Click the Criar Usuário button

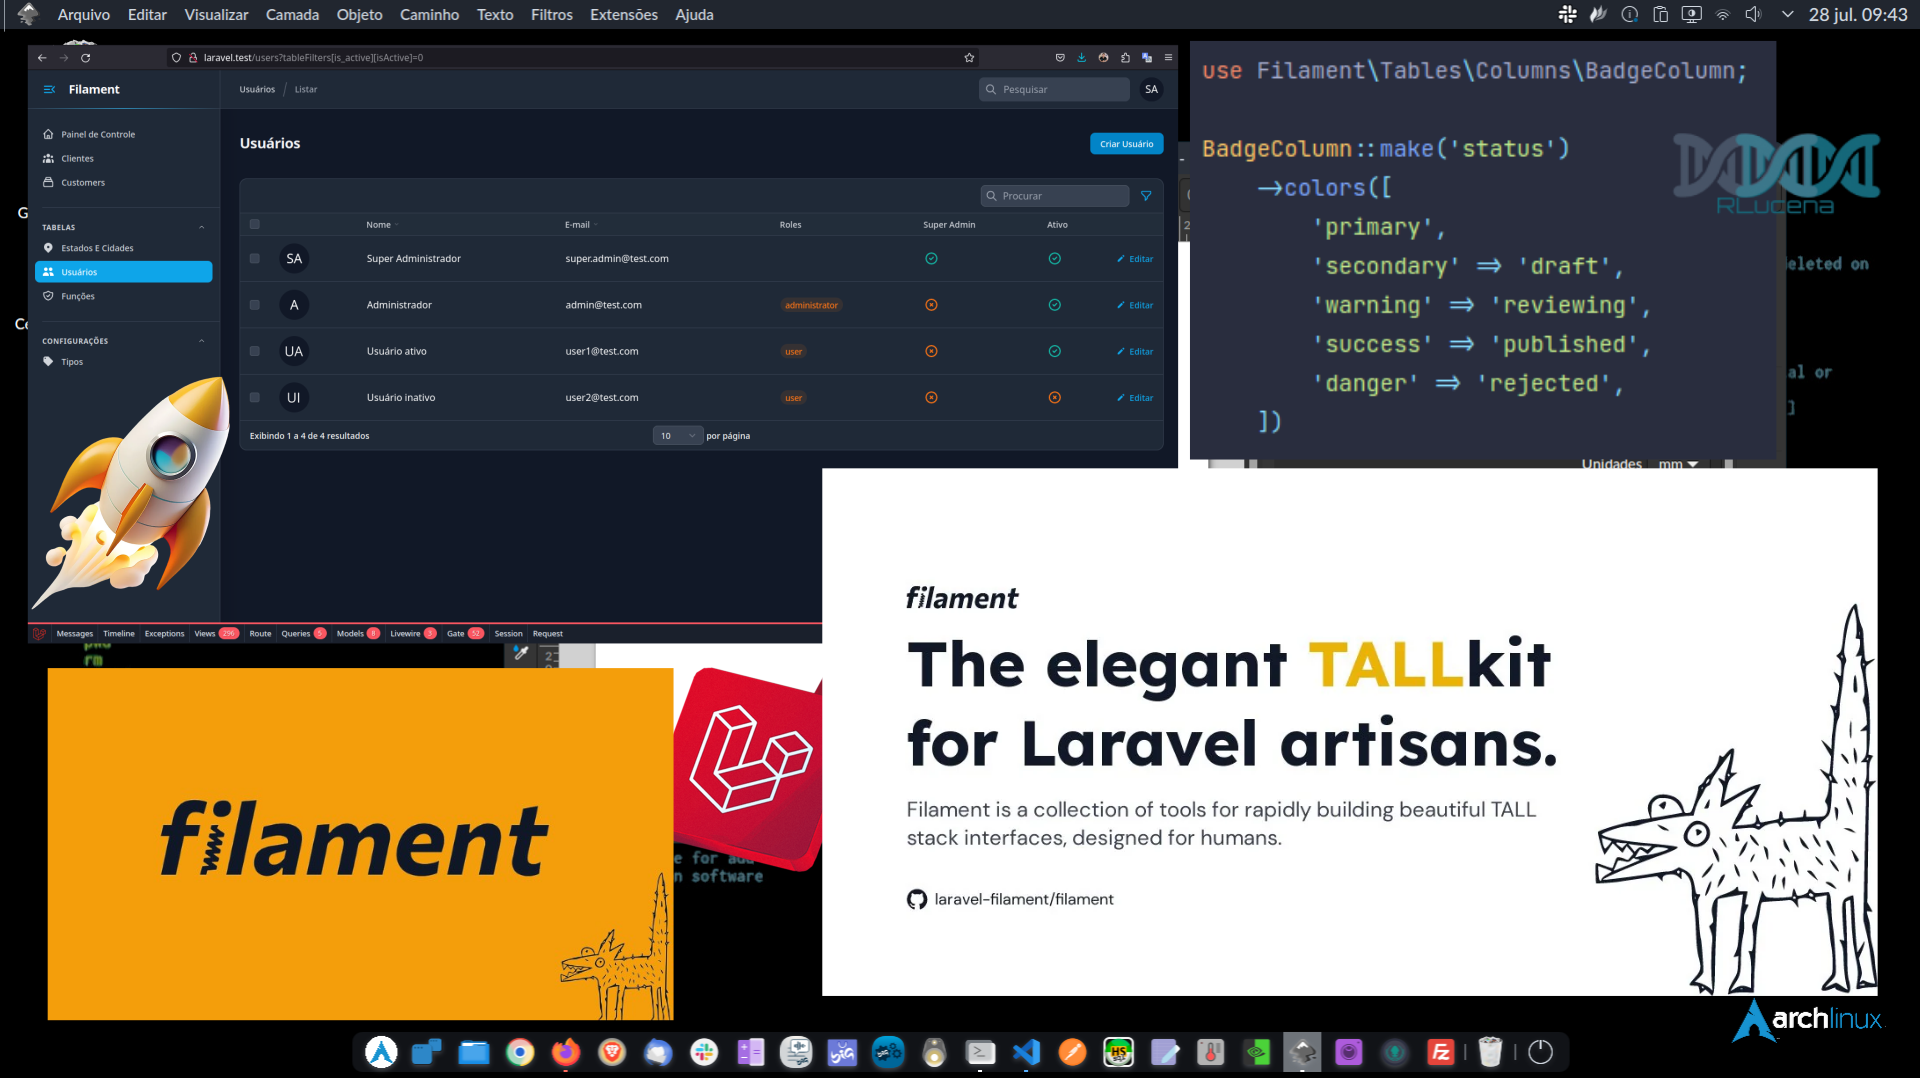pyautogui.click(x=1126, y=144)
